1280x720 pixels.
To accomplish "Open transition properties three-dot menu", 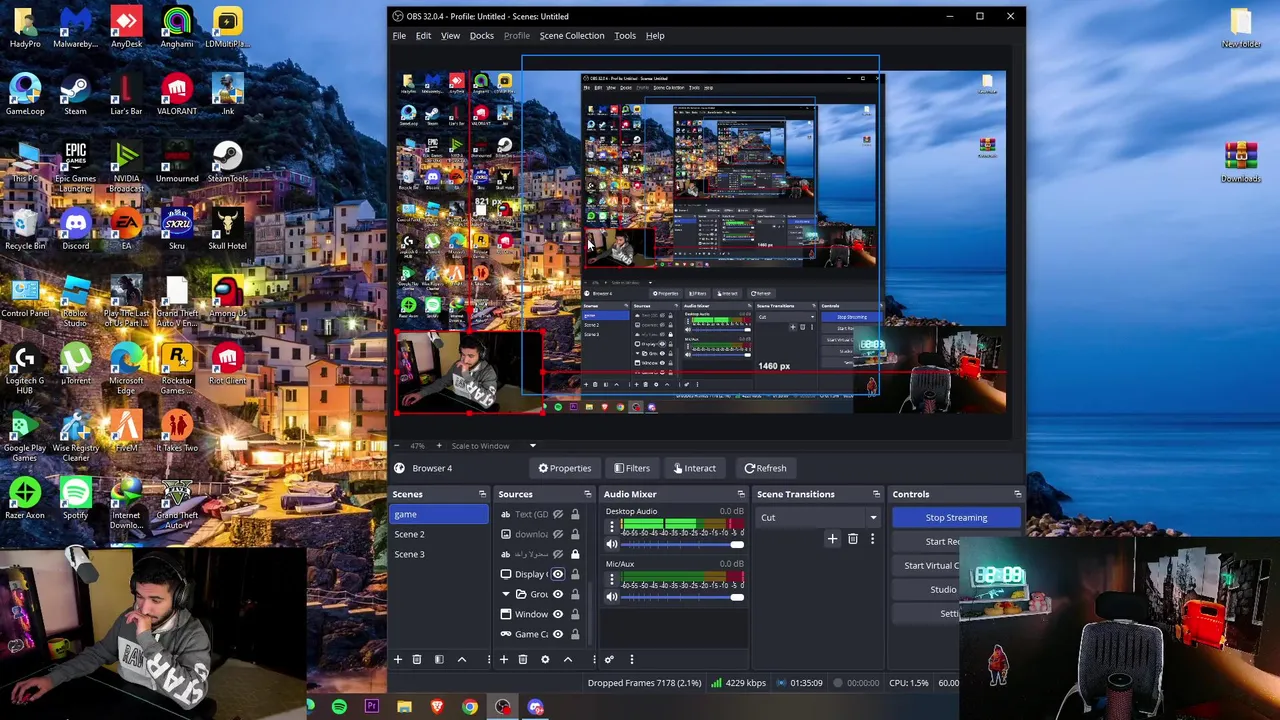I will click(x=872, y=539).
